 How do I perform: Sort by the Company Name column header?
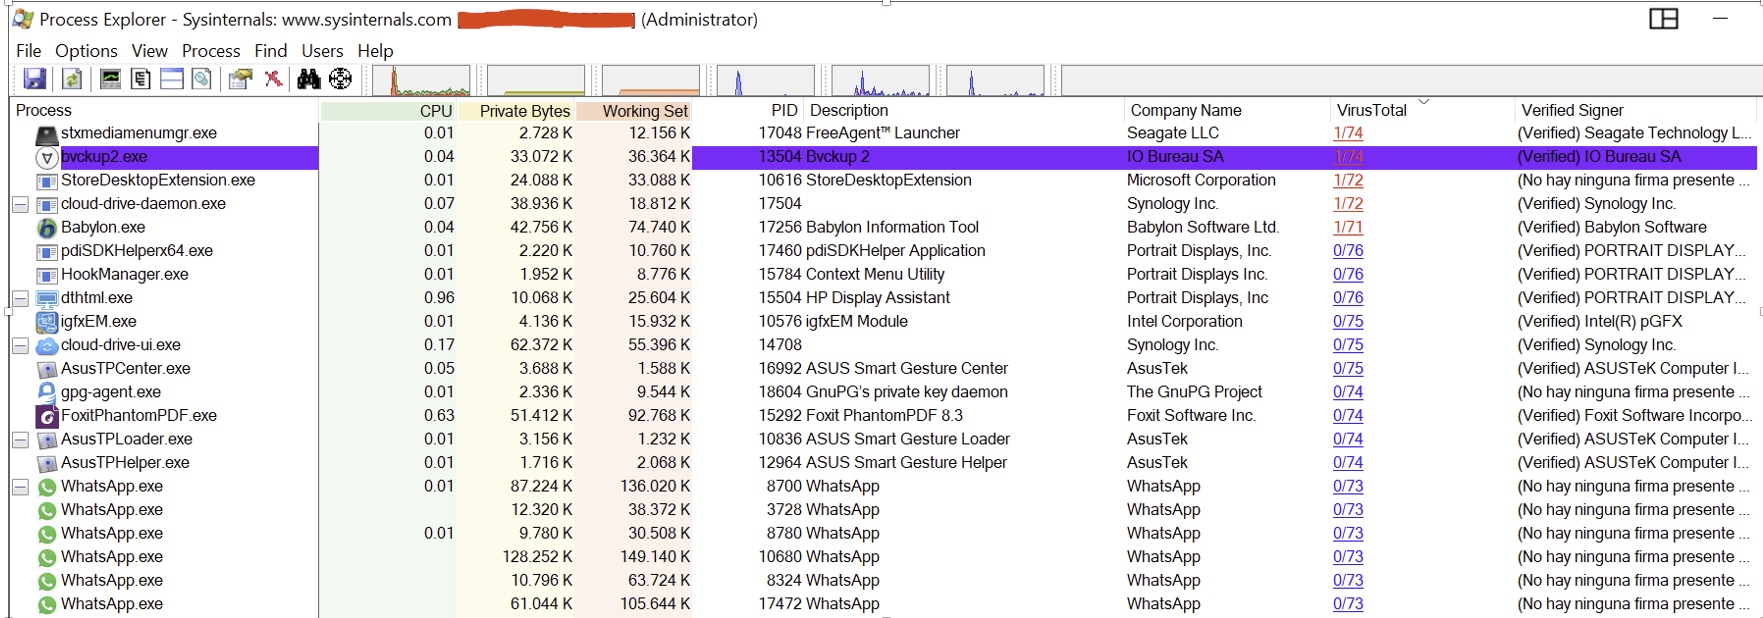pyautogui.click(x=1226, y=110)
